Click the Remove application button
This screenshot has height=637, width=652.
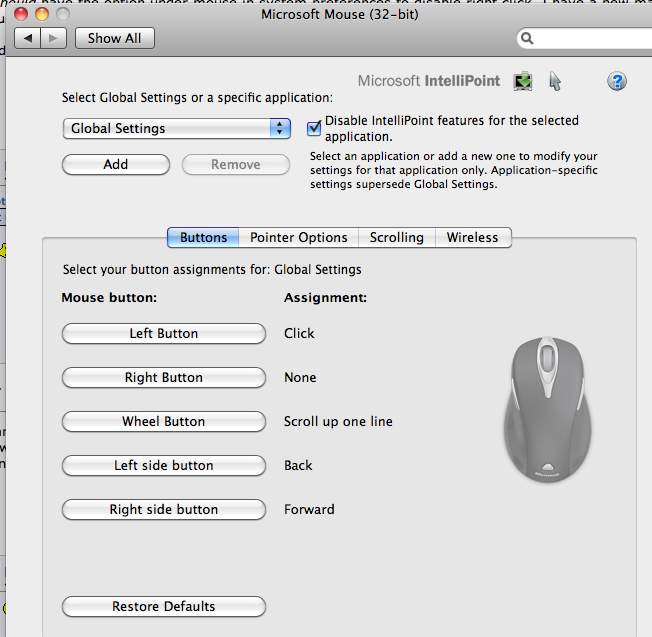[x=236, y=165]
